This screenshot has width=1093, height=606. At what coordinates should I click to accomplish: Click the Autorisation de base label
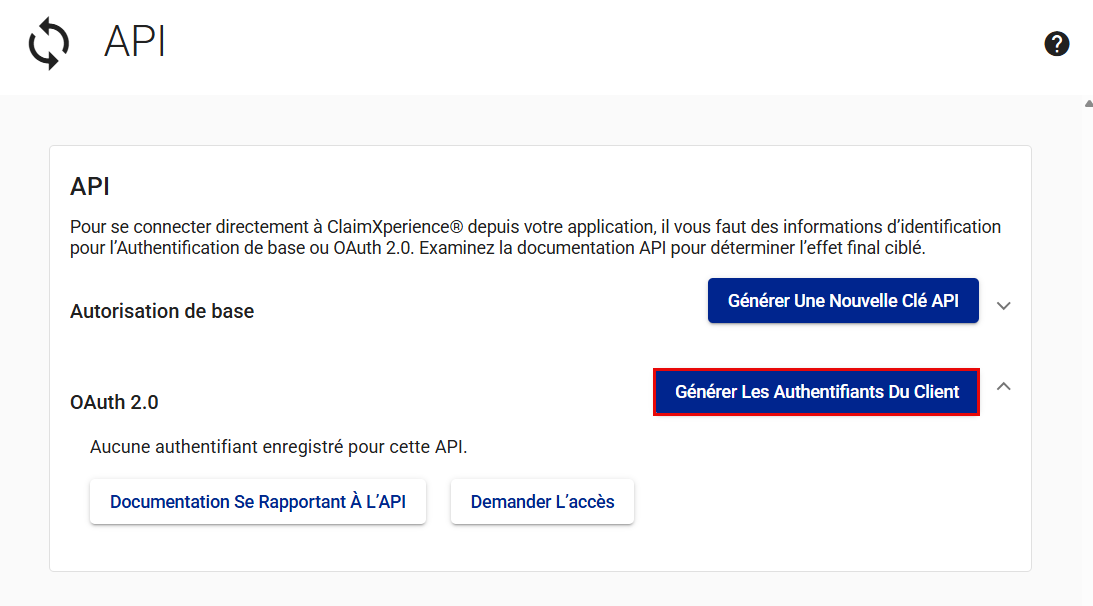pyautogui.click(x=162, y=311)
